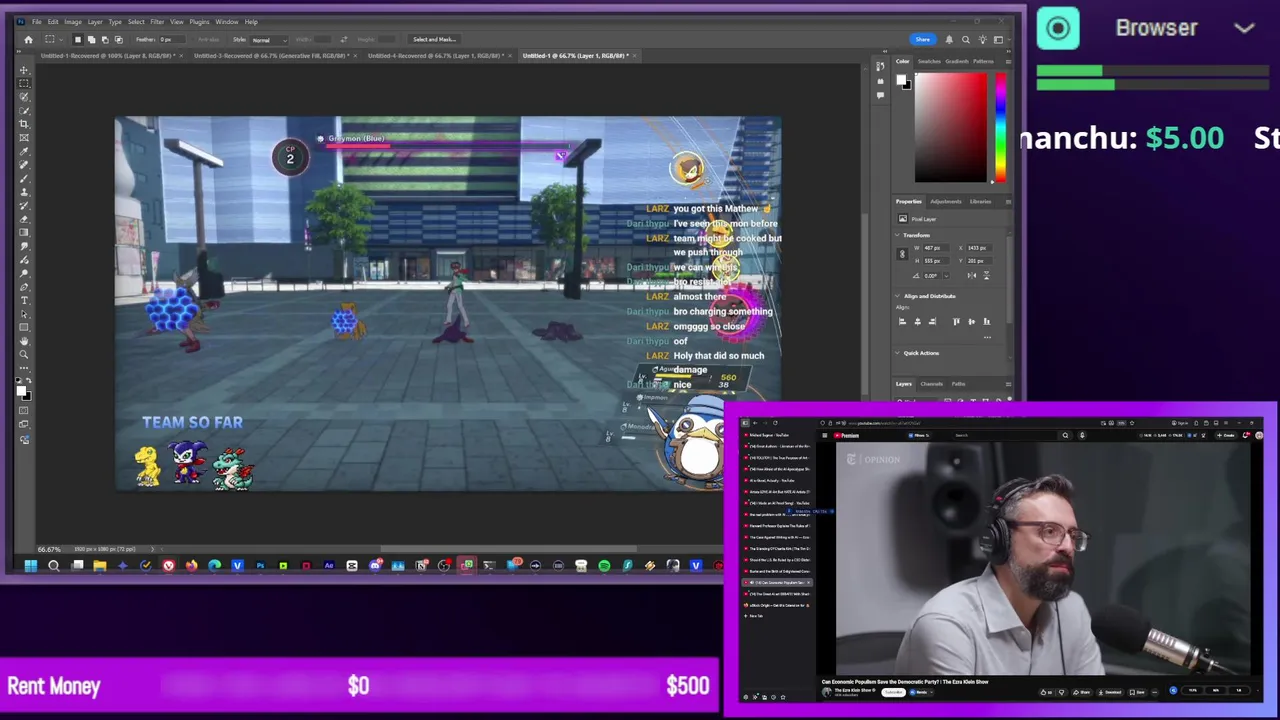Screen dimensions: 1280x720
Task: Open Photoshop search magnifier icon
Action: (966, 40)
